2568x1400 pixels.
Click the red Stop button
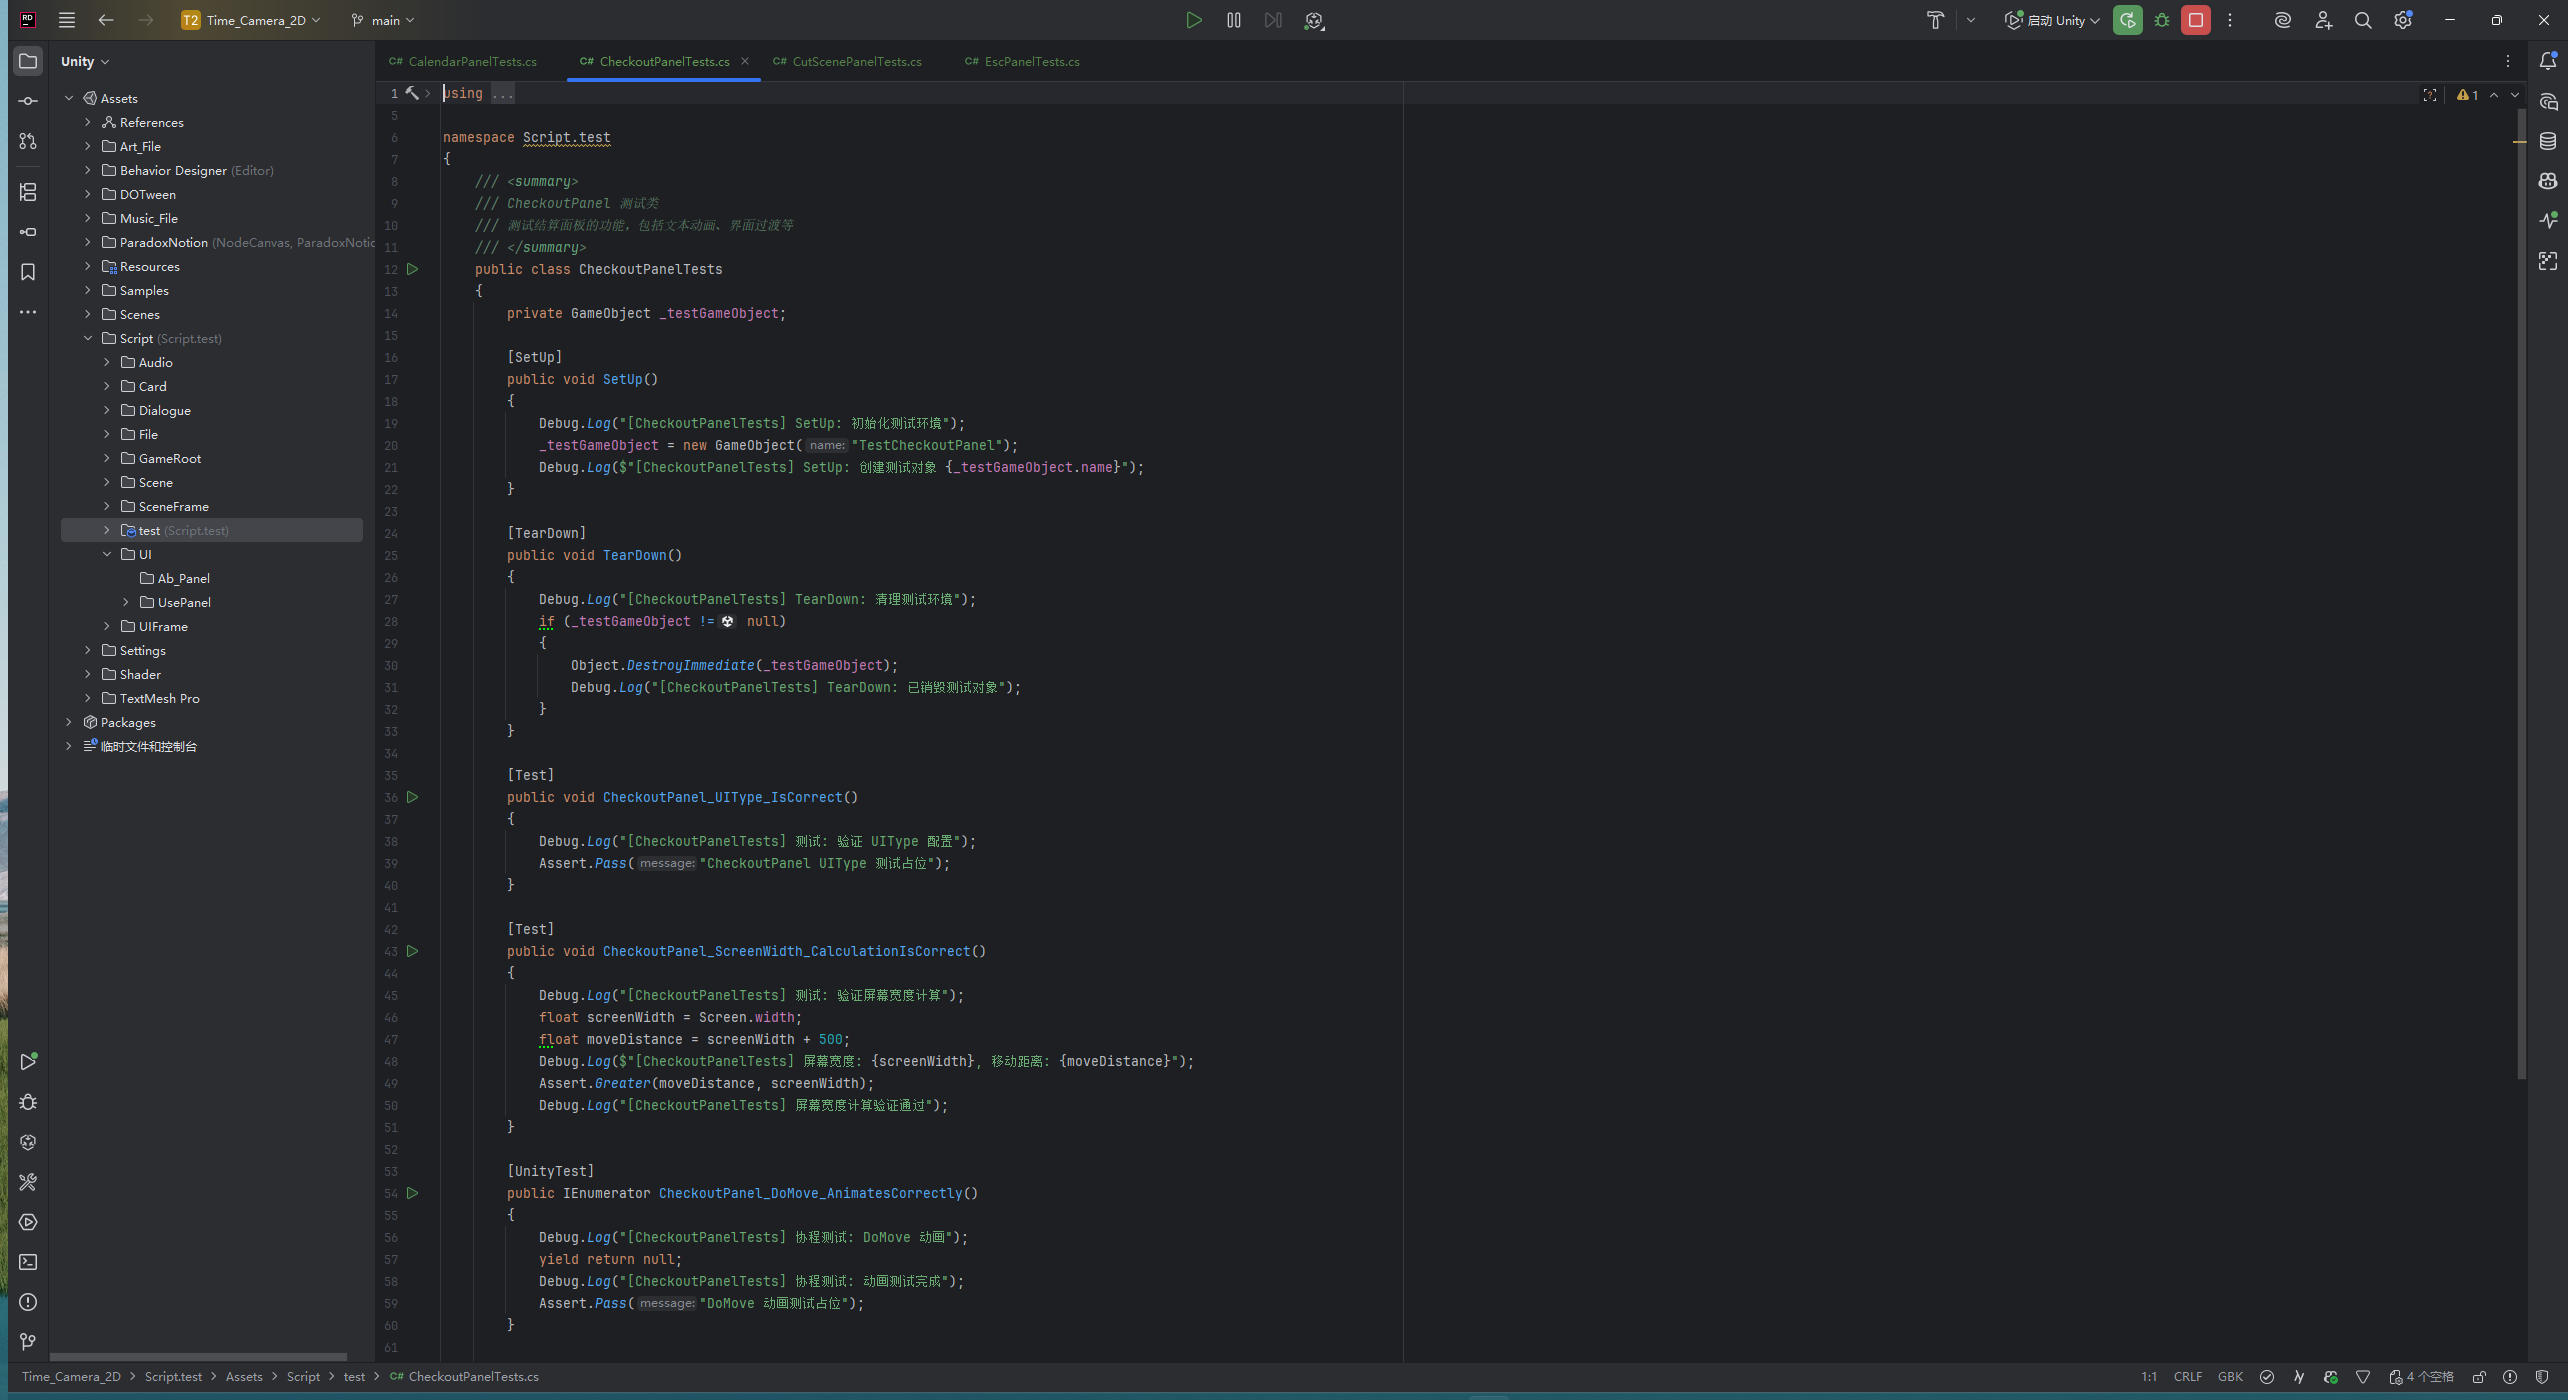(2196, 20)
